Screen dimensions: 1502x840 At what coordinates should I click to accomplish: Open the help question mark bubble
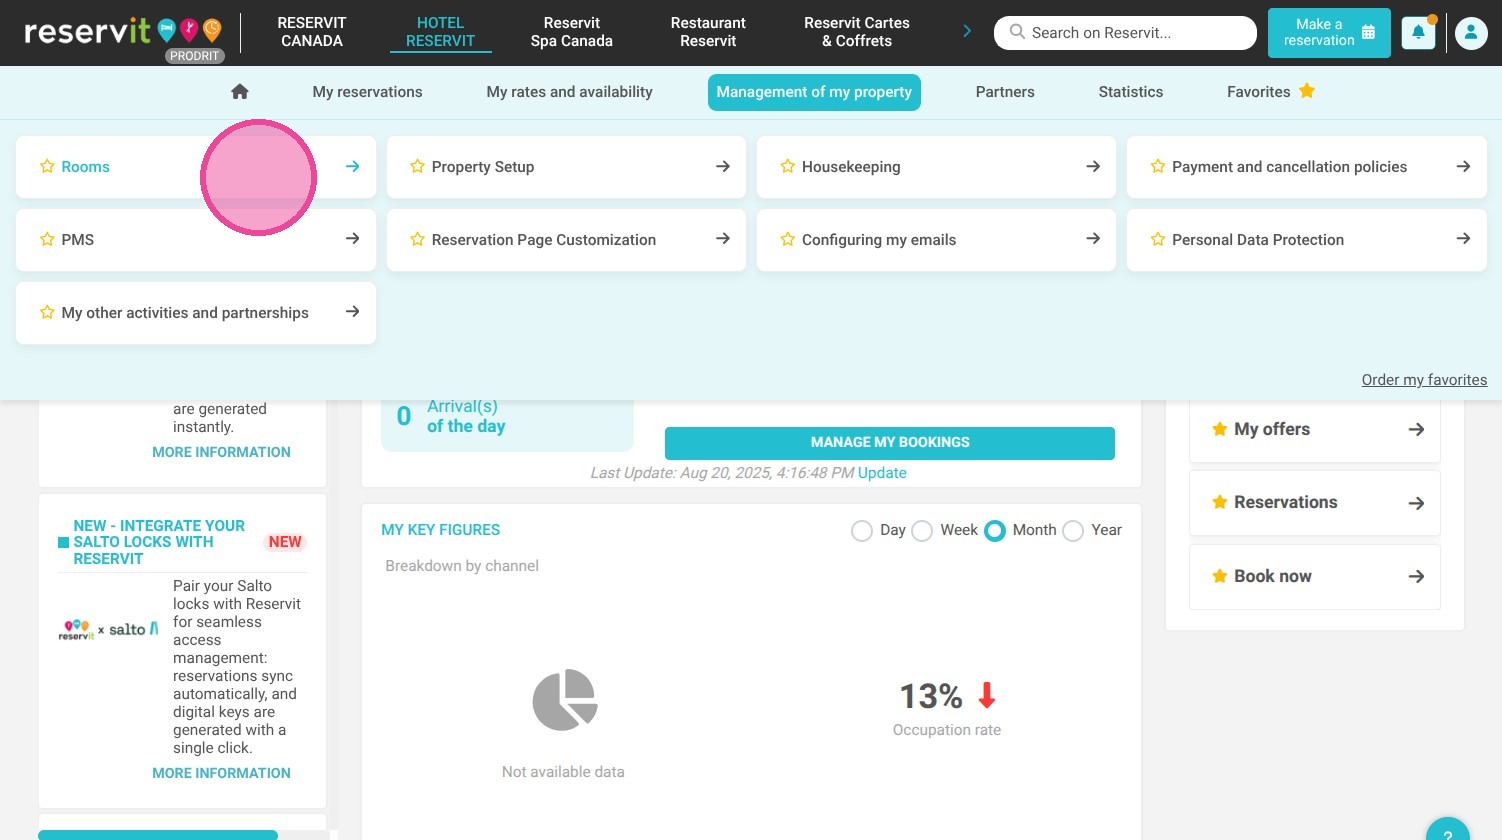pyautogui.click(x=1447, y=831)
